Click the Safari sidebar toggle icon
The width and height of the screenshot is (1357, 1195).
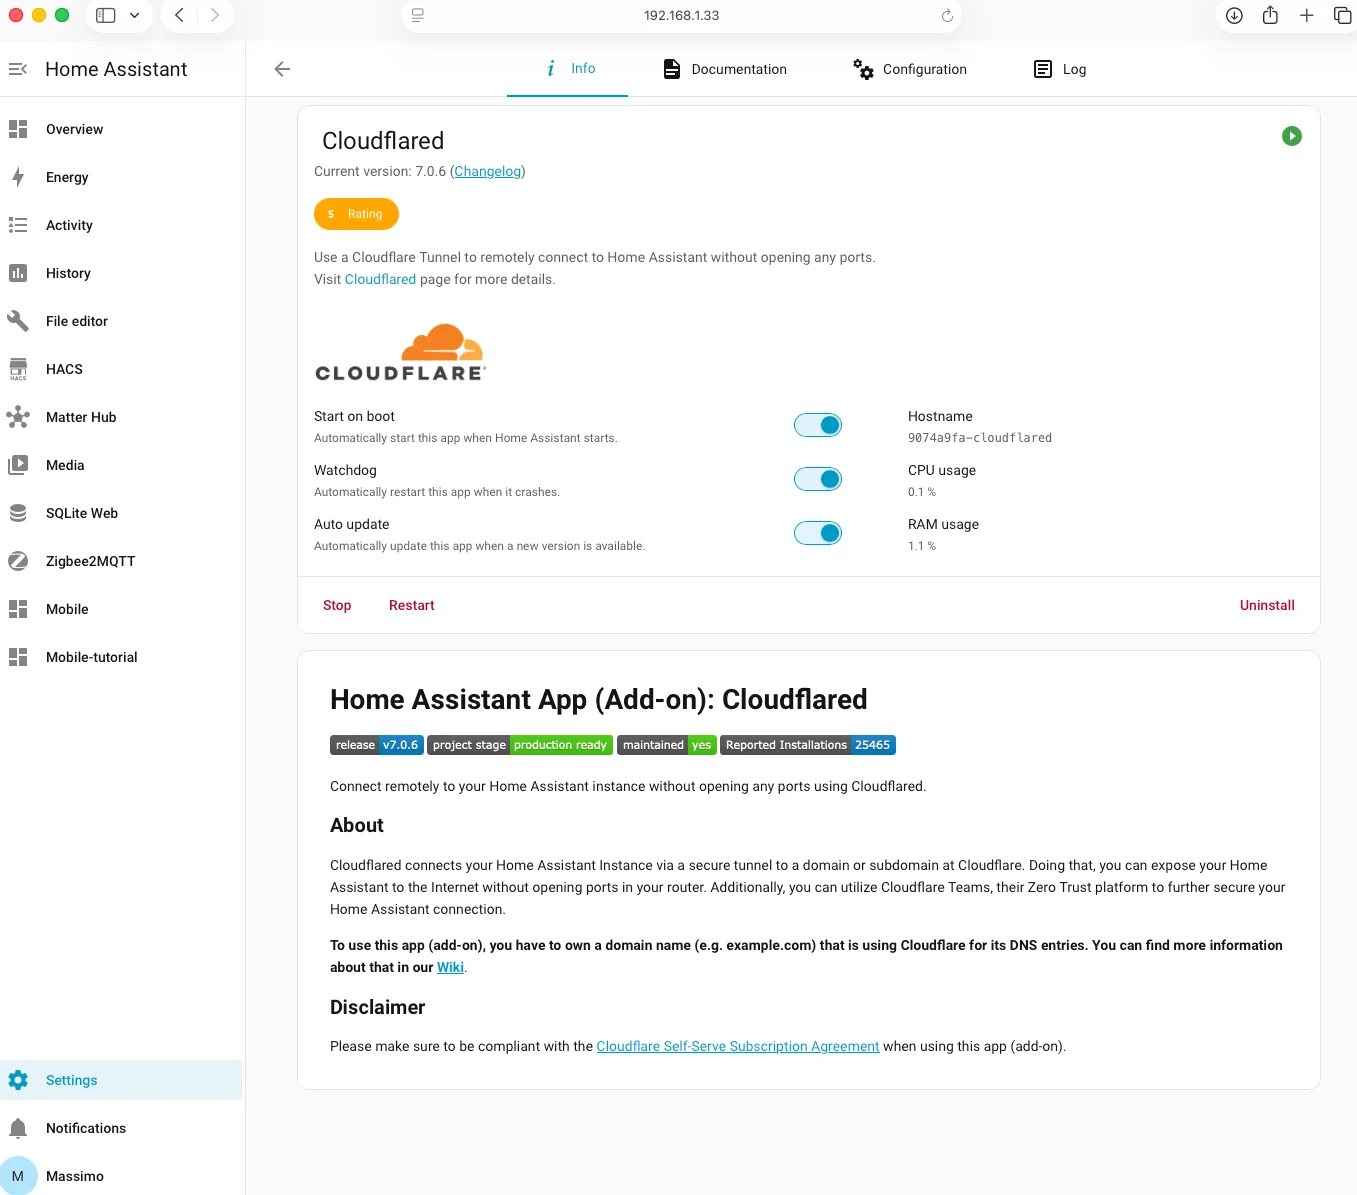coord(106,15)
